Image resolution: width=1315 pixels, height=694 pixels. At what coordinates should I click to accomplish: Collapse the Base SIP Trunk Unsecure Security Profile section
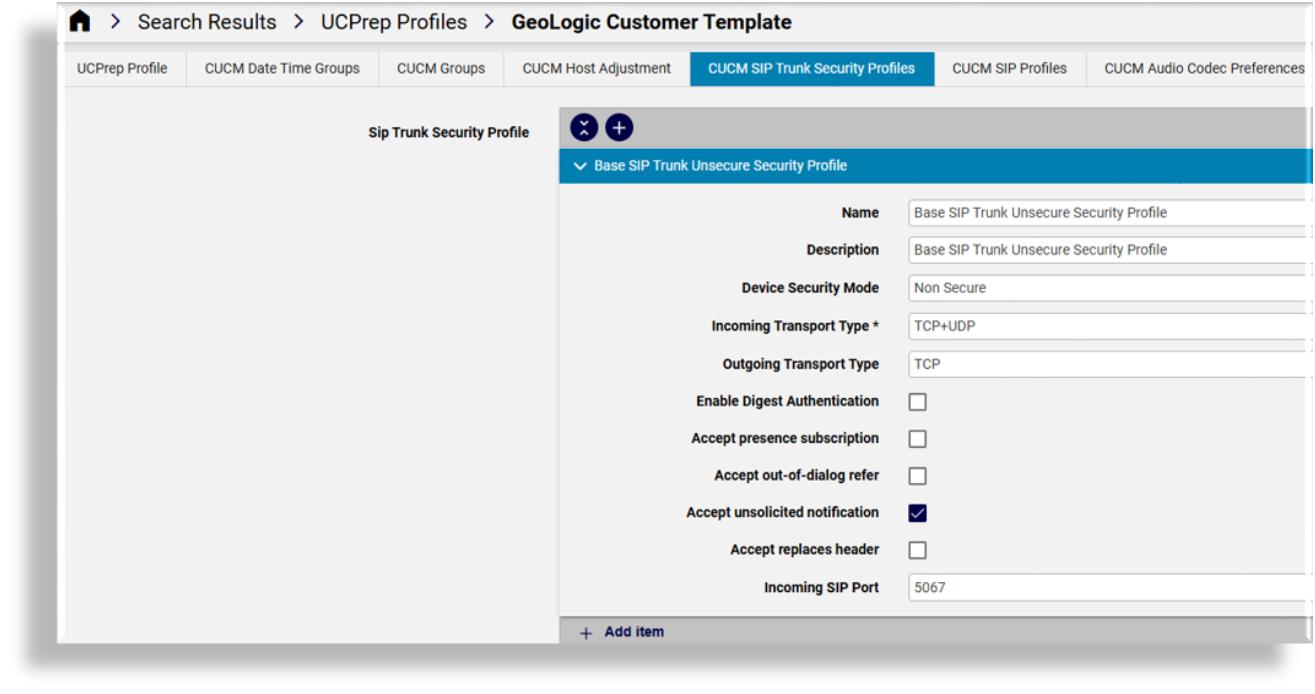[581, 166]
